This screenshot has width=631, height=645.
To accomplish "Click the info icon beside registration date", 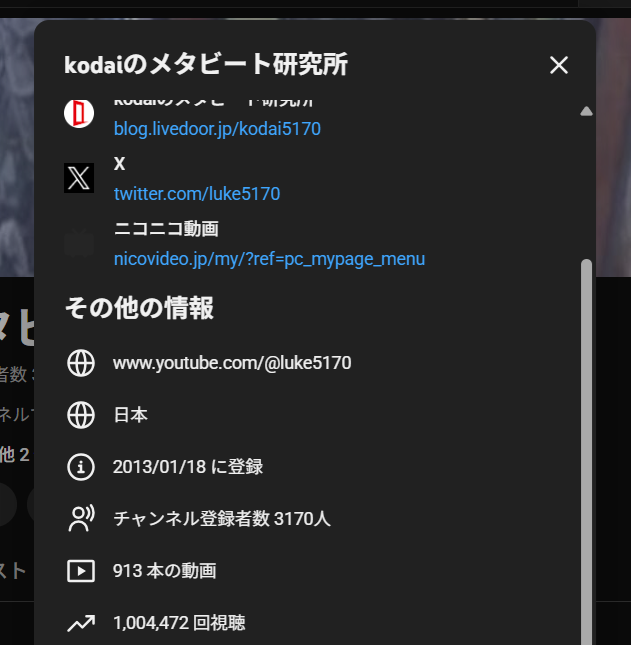I will pos(81,467).
